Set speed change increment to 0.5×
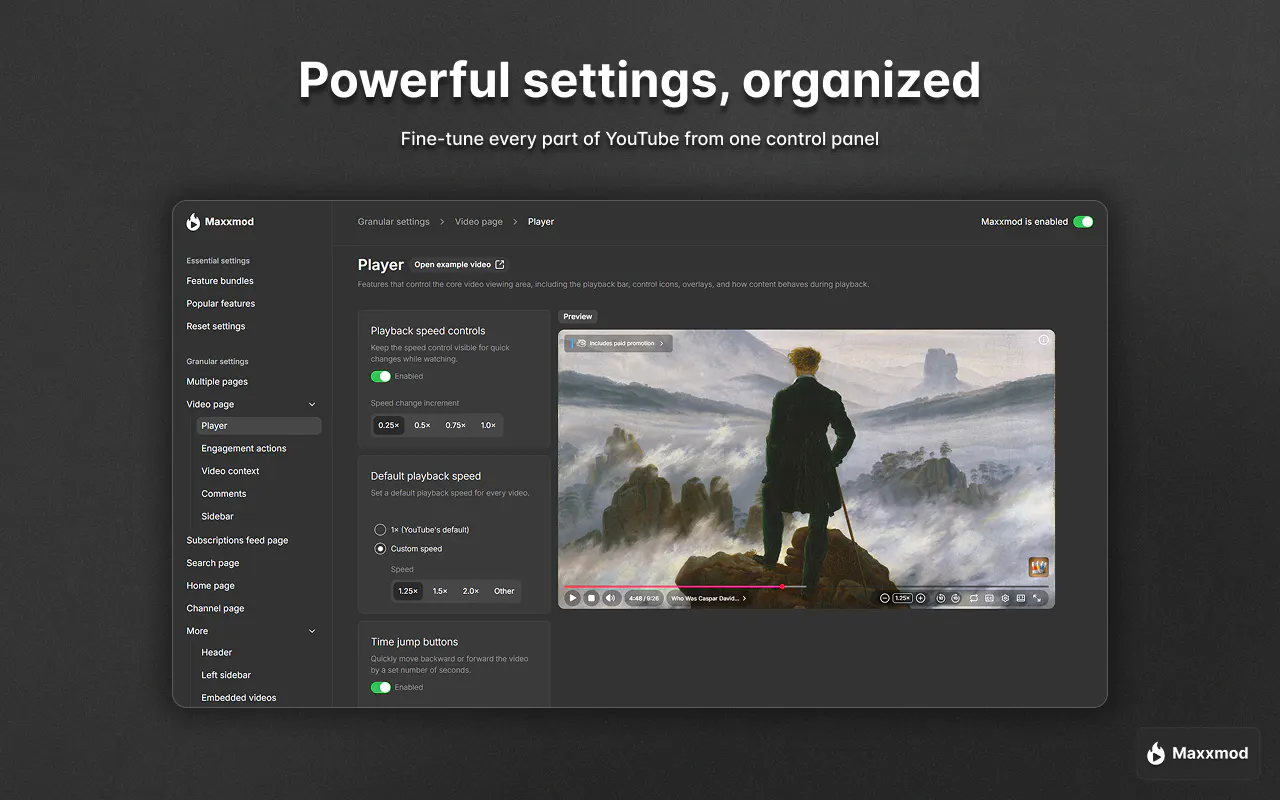 tap(423, 425)
